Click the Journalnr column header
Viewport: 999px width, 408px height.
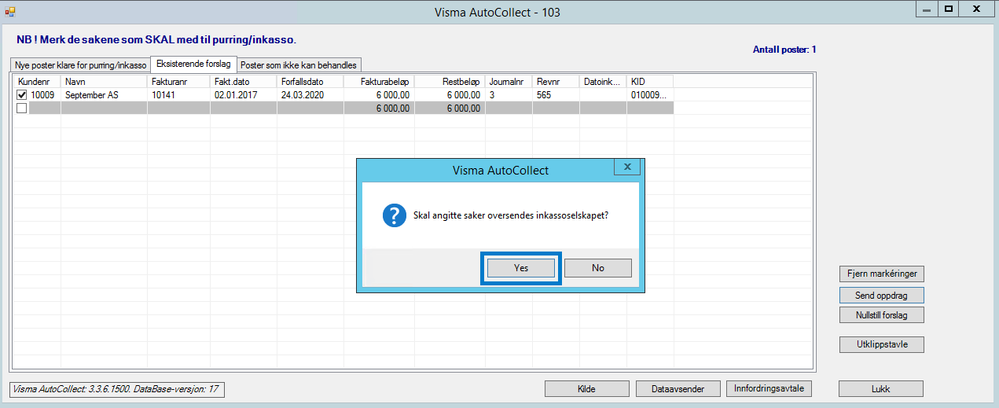509,82
